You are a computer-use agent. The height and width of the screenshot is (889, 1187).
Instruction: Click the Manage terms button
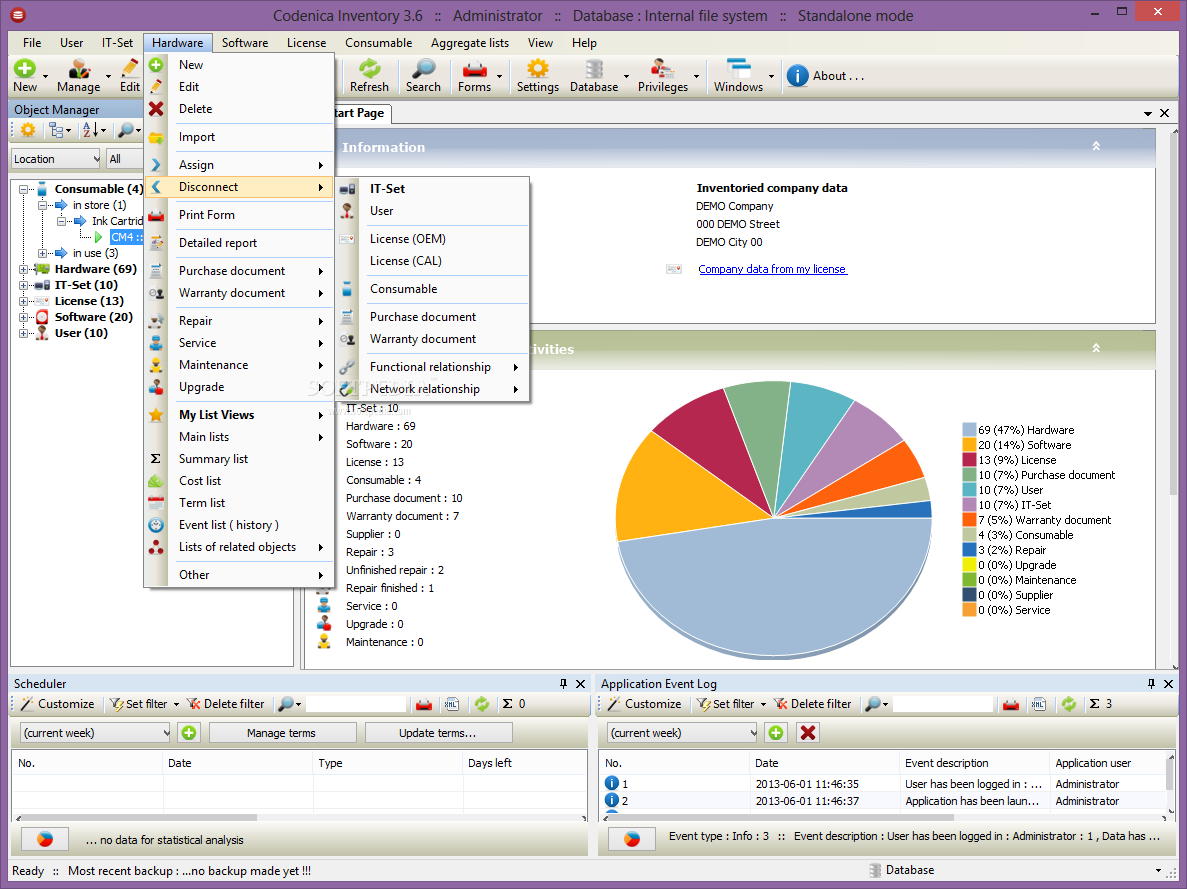[x=282, y=733]
